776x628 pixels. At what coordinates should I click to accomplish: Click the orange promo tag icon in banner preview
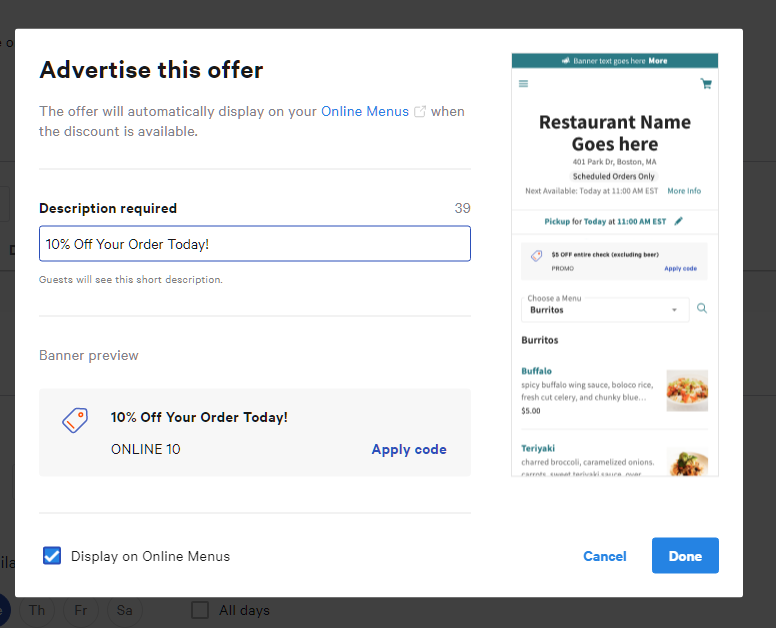point(75,421)
